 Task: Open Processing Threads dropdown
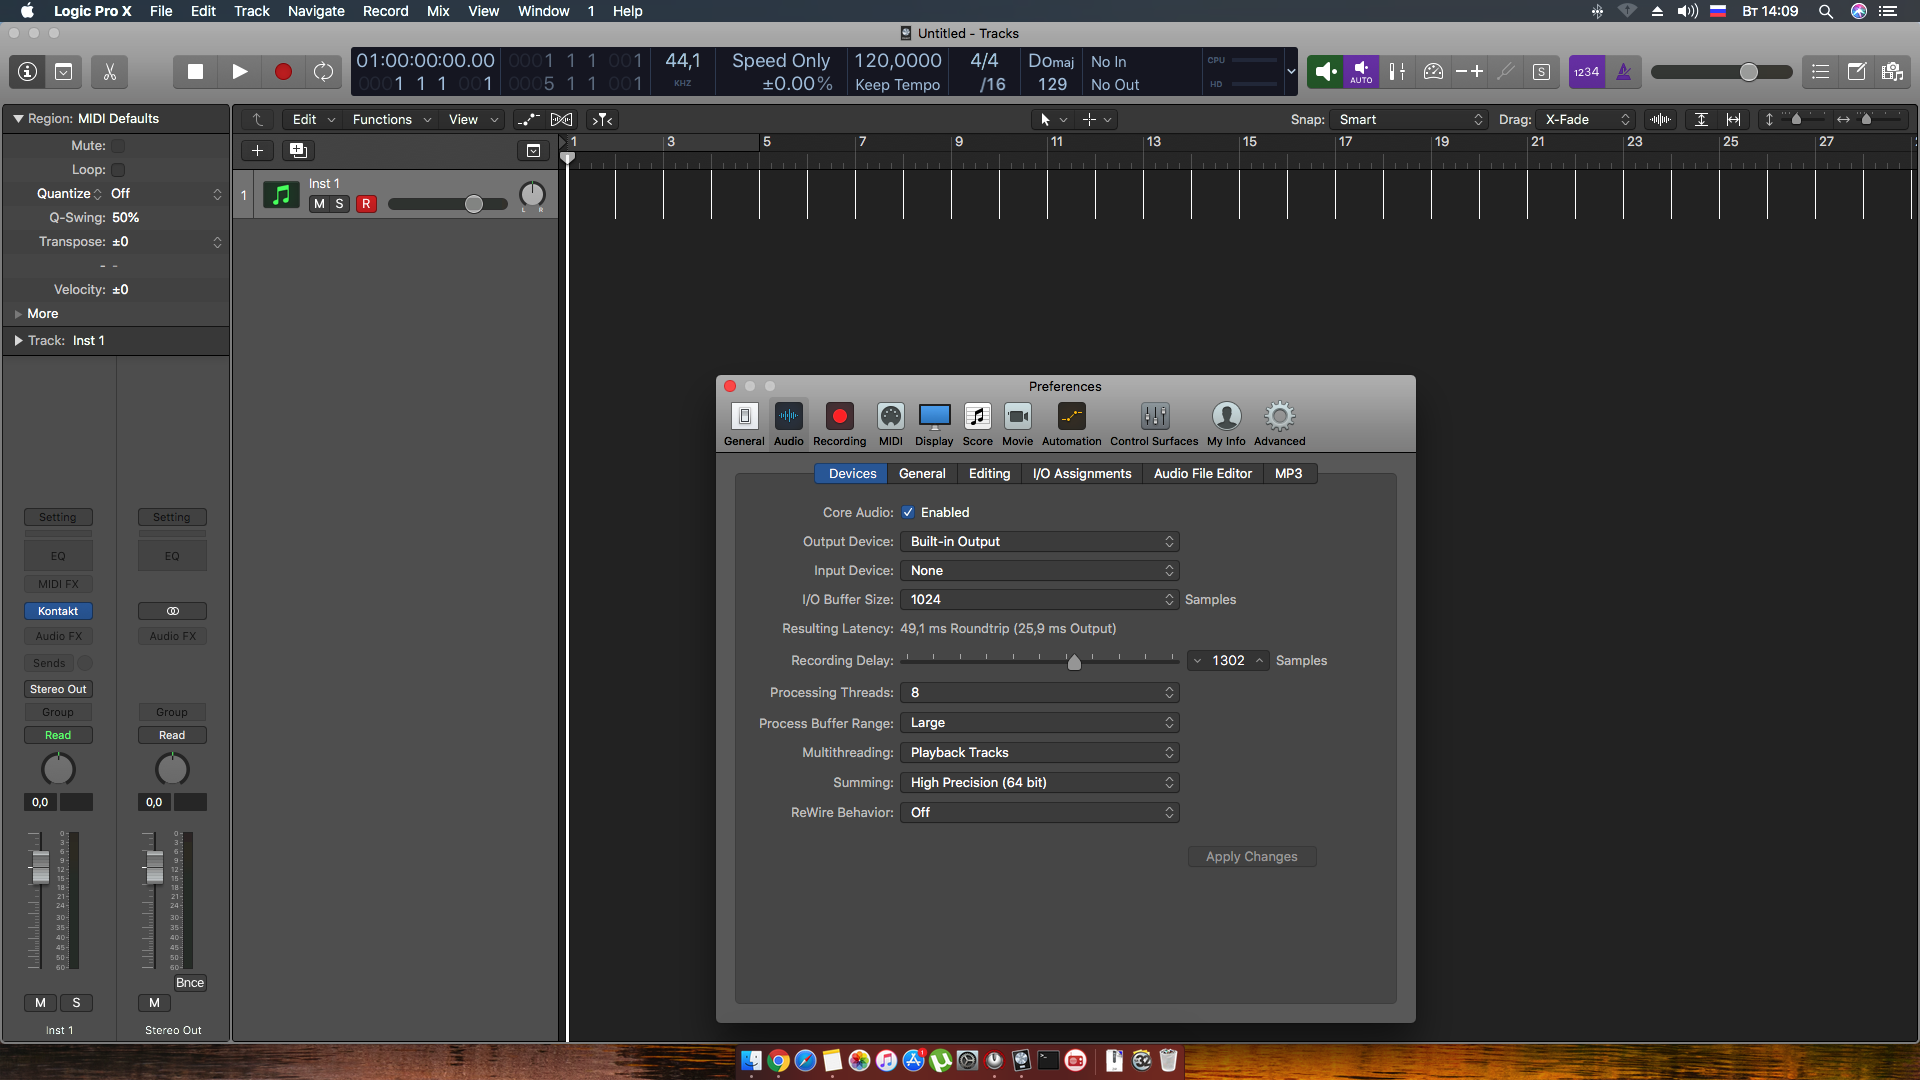pos(1039,693)
